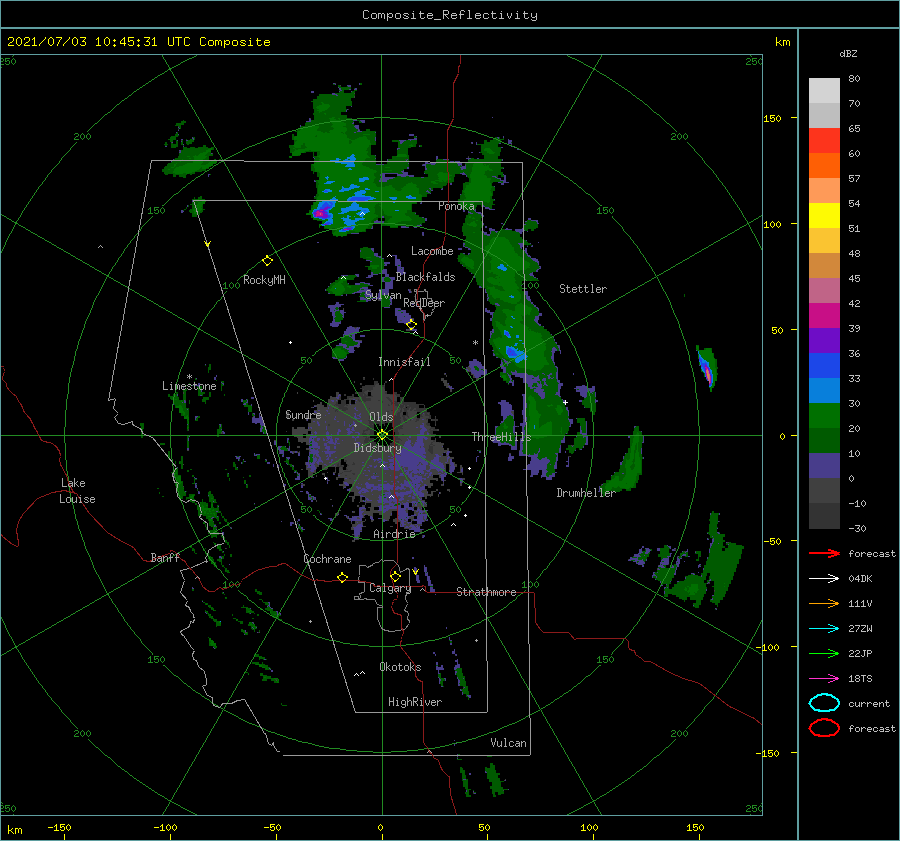The image size is (900, 841).
Task: Choose the green 22JP arrow legend icon
Action: pos(824,653)
